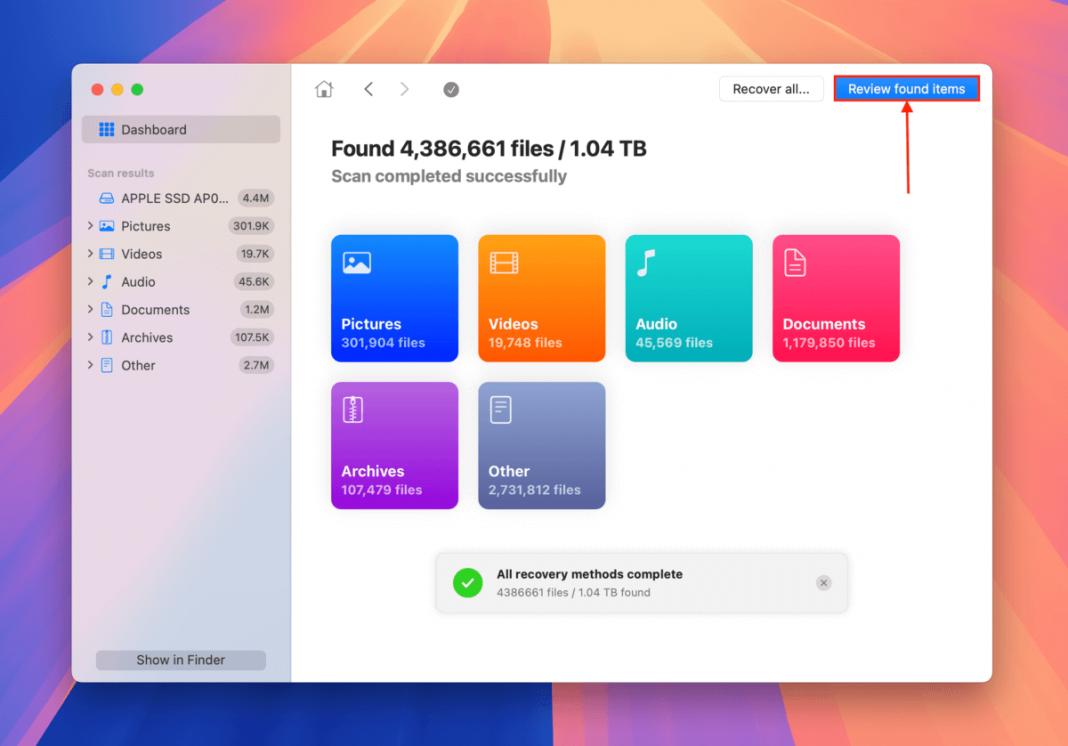Click the back arrow navigation icon

(368, 88)
